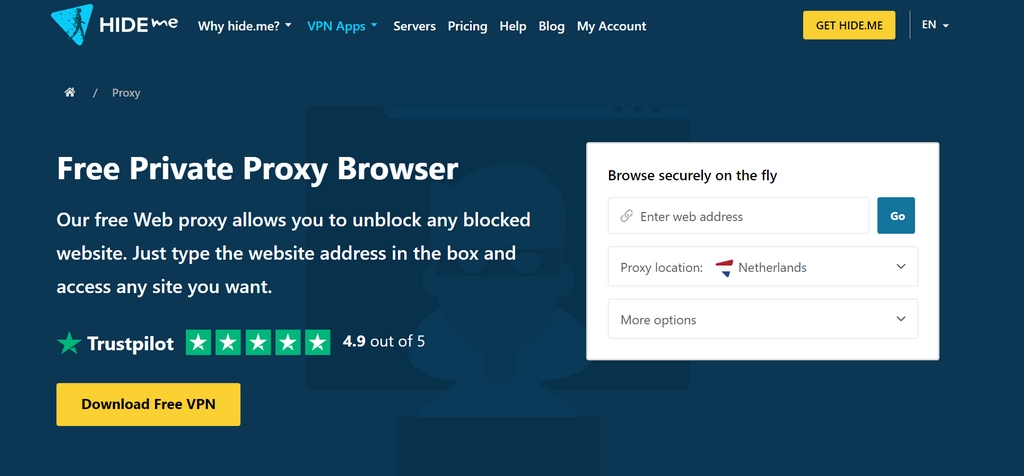Screen dimensions: 1024x476
Task: Open the Blog page
Action: tap(552, 26)
